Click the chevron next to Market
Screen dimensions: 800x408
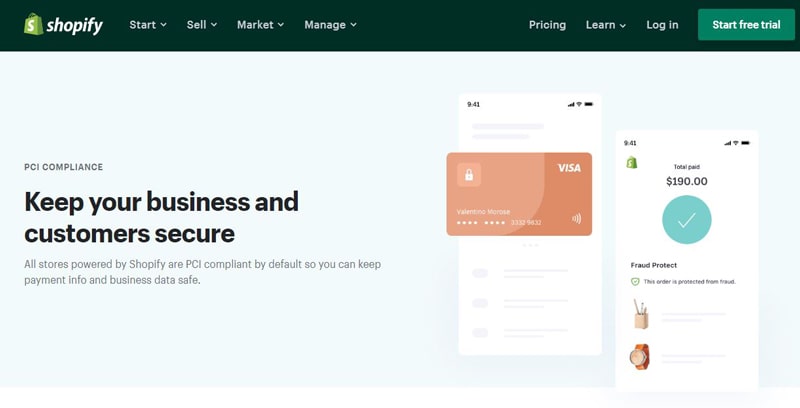[x=281, y=25]
